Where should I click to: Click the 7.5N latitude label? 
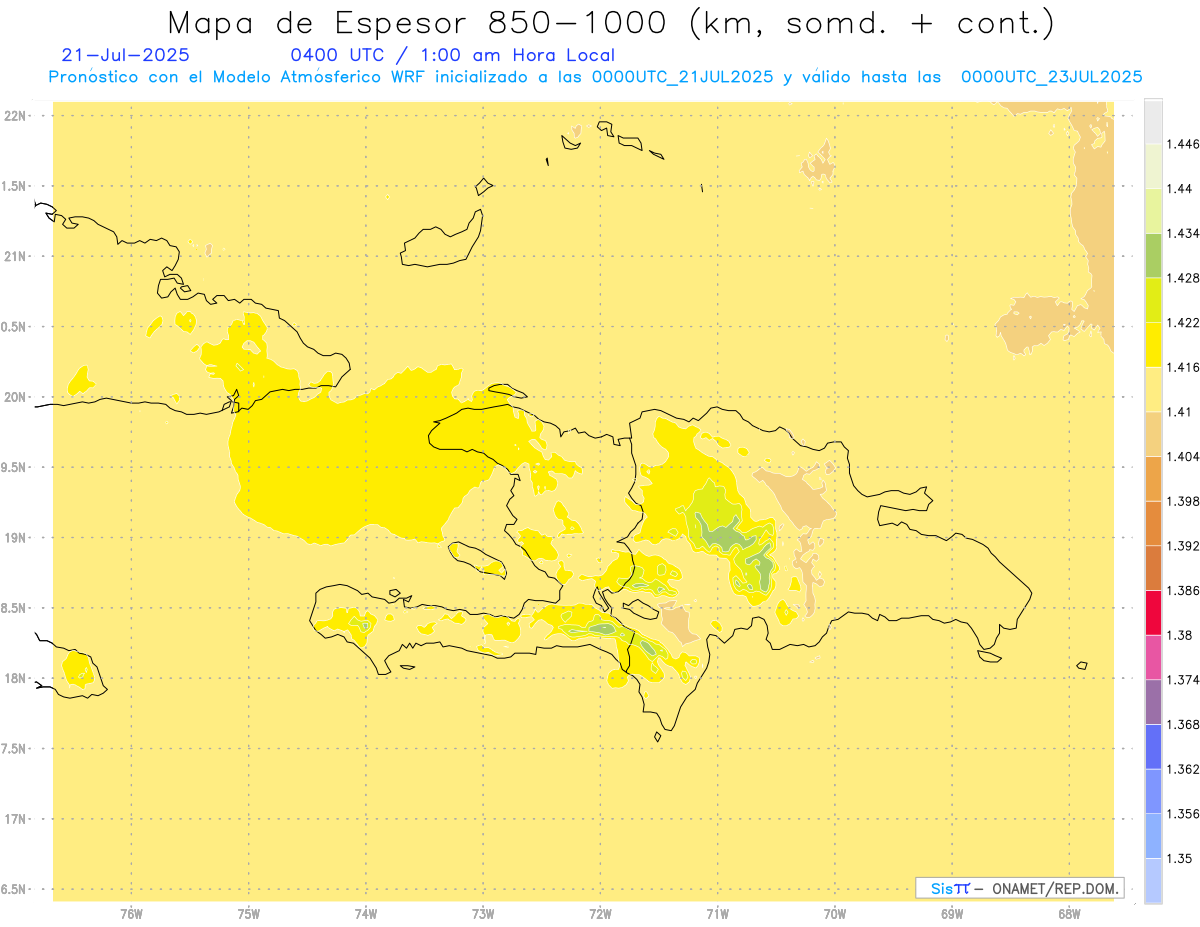(15, 749)
